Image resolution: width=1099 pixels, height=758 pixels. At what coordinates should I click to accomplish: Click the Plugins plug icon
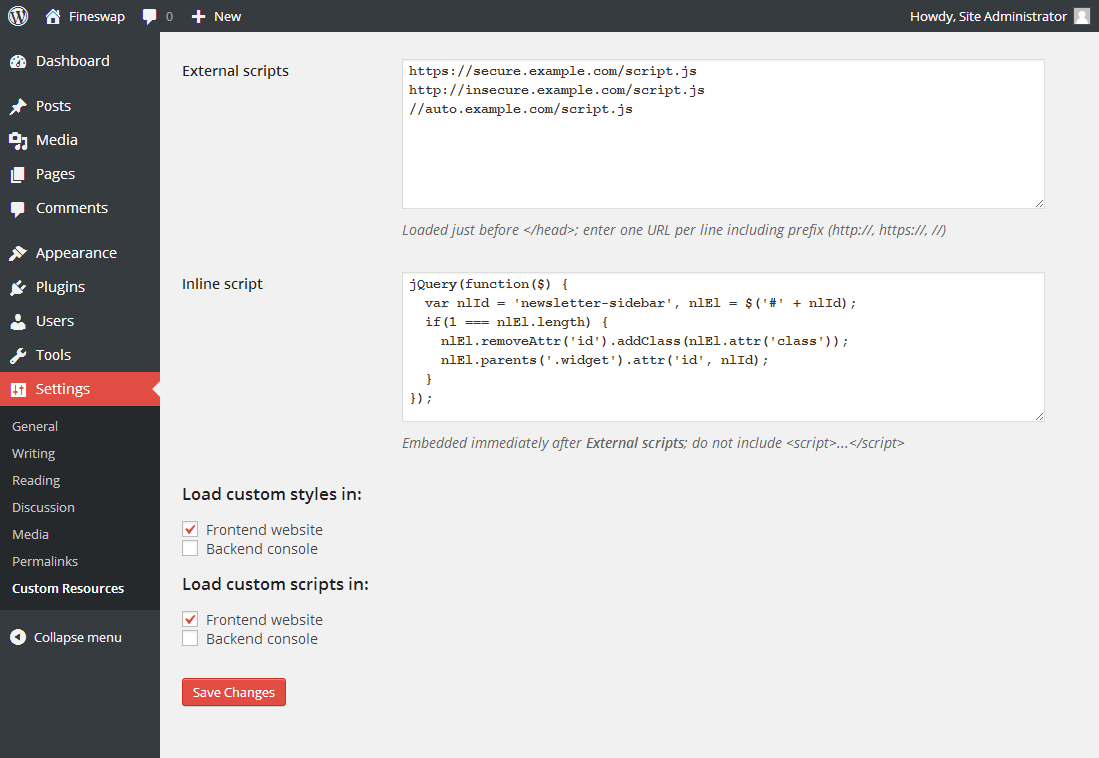[x=18, y=287]
